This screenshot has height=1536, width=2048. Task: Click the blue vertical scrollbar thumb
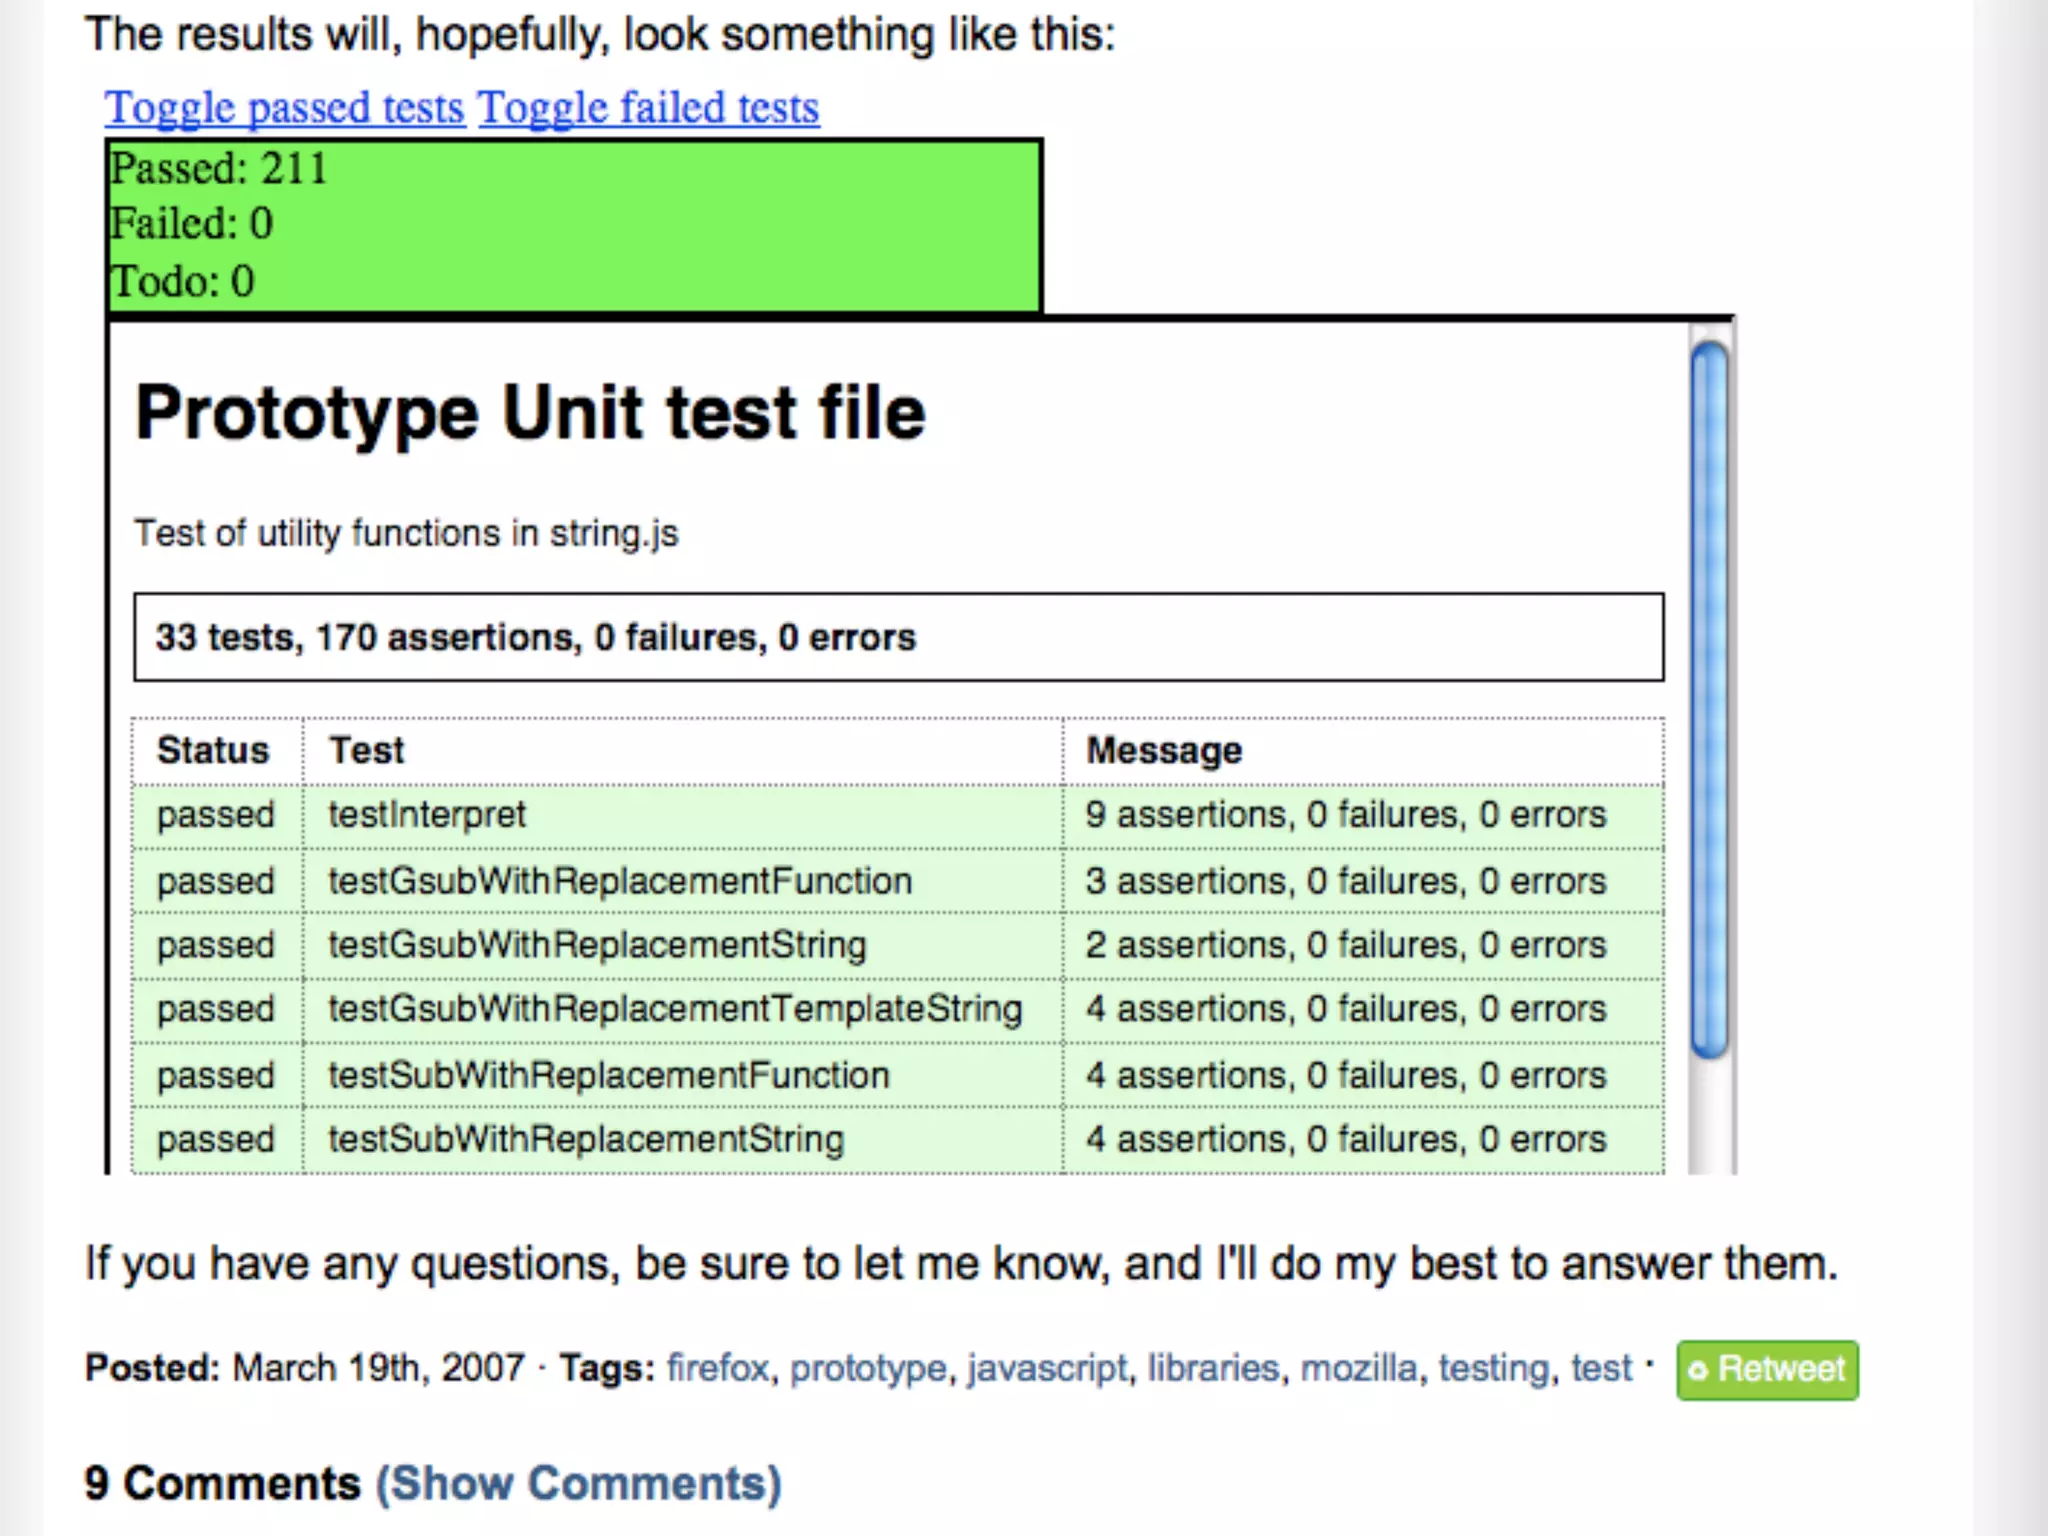click(x=1710, y=700)
